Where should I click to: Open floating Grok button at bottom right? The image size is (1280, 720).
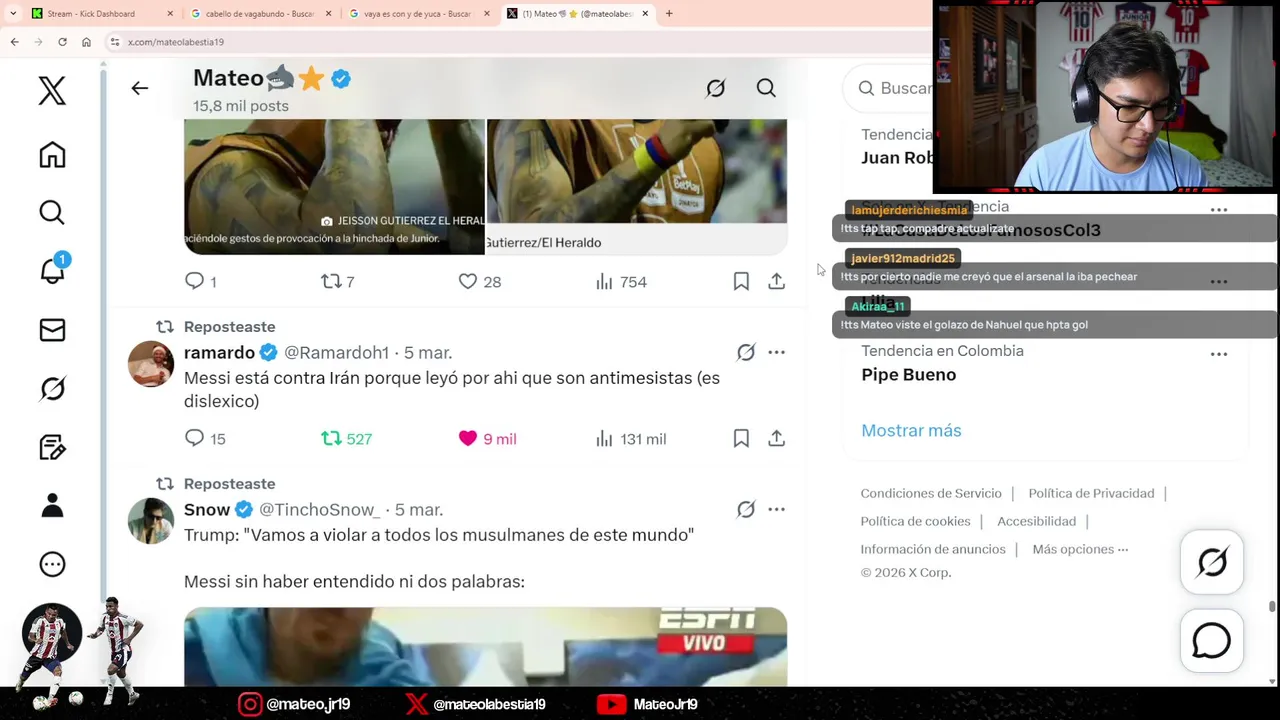pyautogui.click(x=1212, y=562)
